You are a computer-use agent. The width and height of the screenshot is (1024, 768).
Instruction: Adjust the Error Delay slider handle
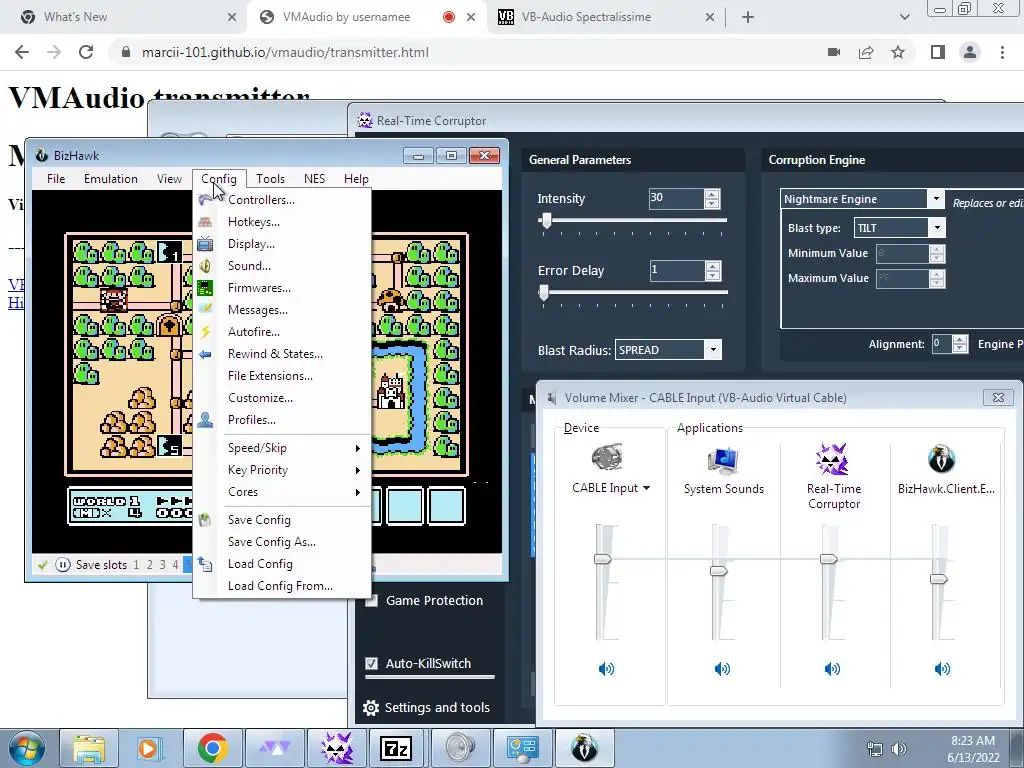(544, 293)
